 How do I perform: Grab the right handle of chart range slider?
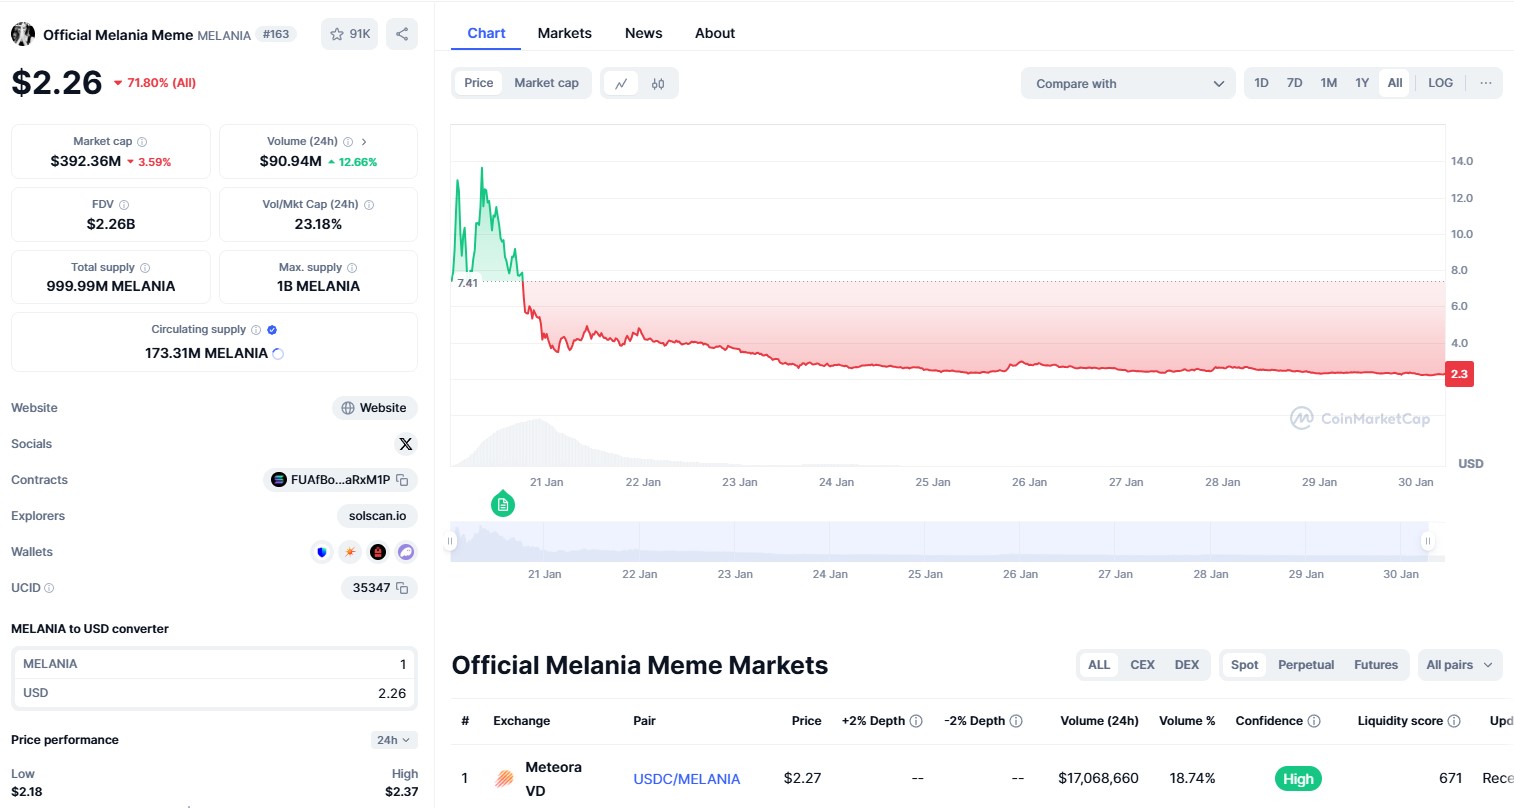pyautogui.click(x=1428, y=541)
